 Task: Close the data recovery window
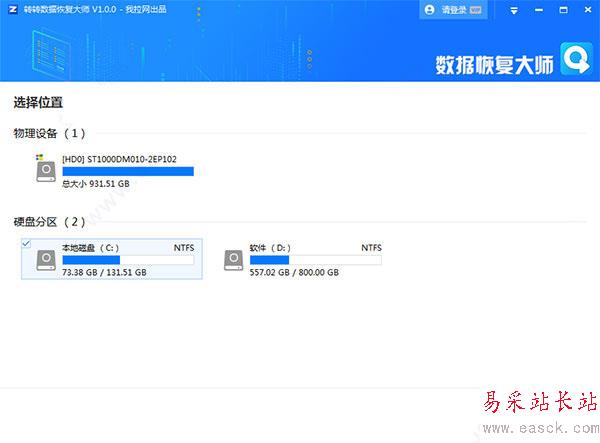click(588, 10)
